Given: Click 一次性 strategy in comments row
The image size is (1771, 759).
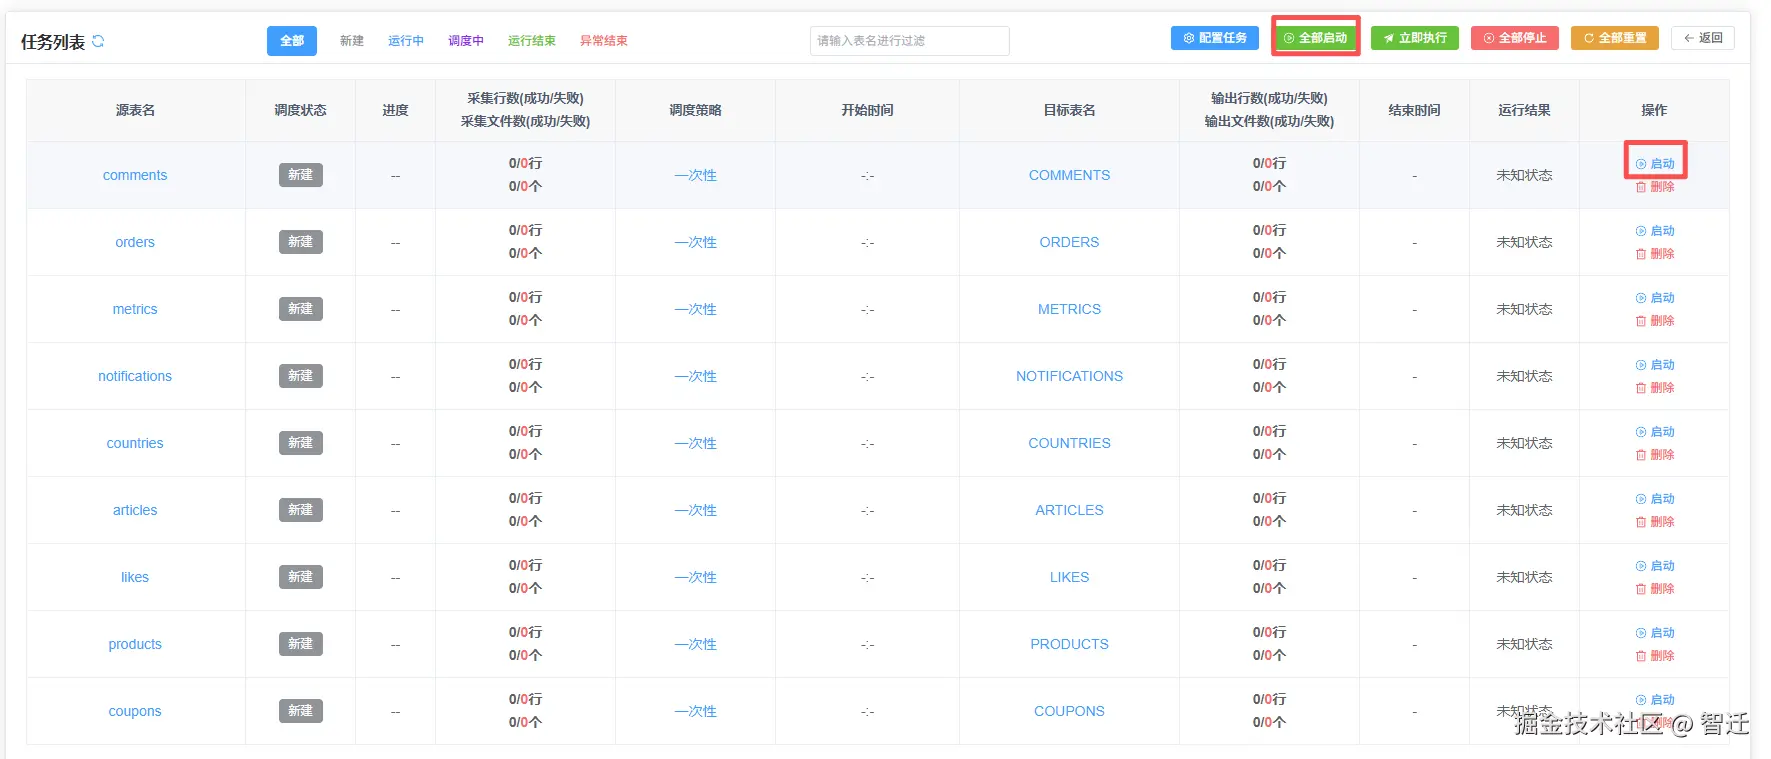Looking at the screenshot, I should [695, 175].
